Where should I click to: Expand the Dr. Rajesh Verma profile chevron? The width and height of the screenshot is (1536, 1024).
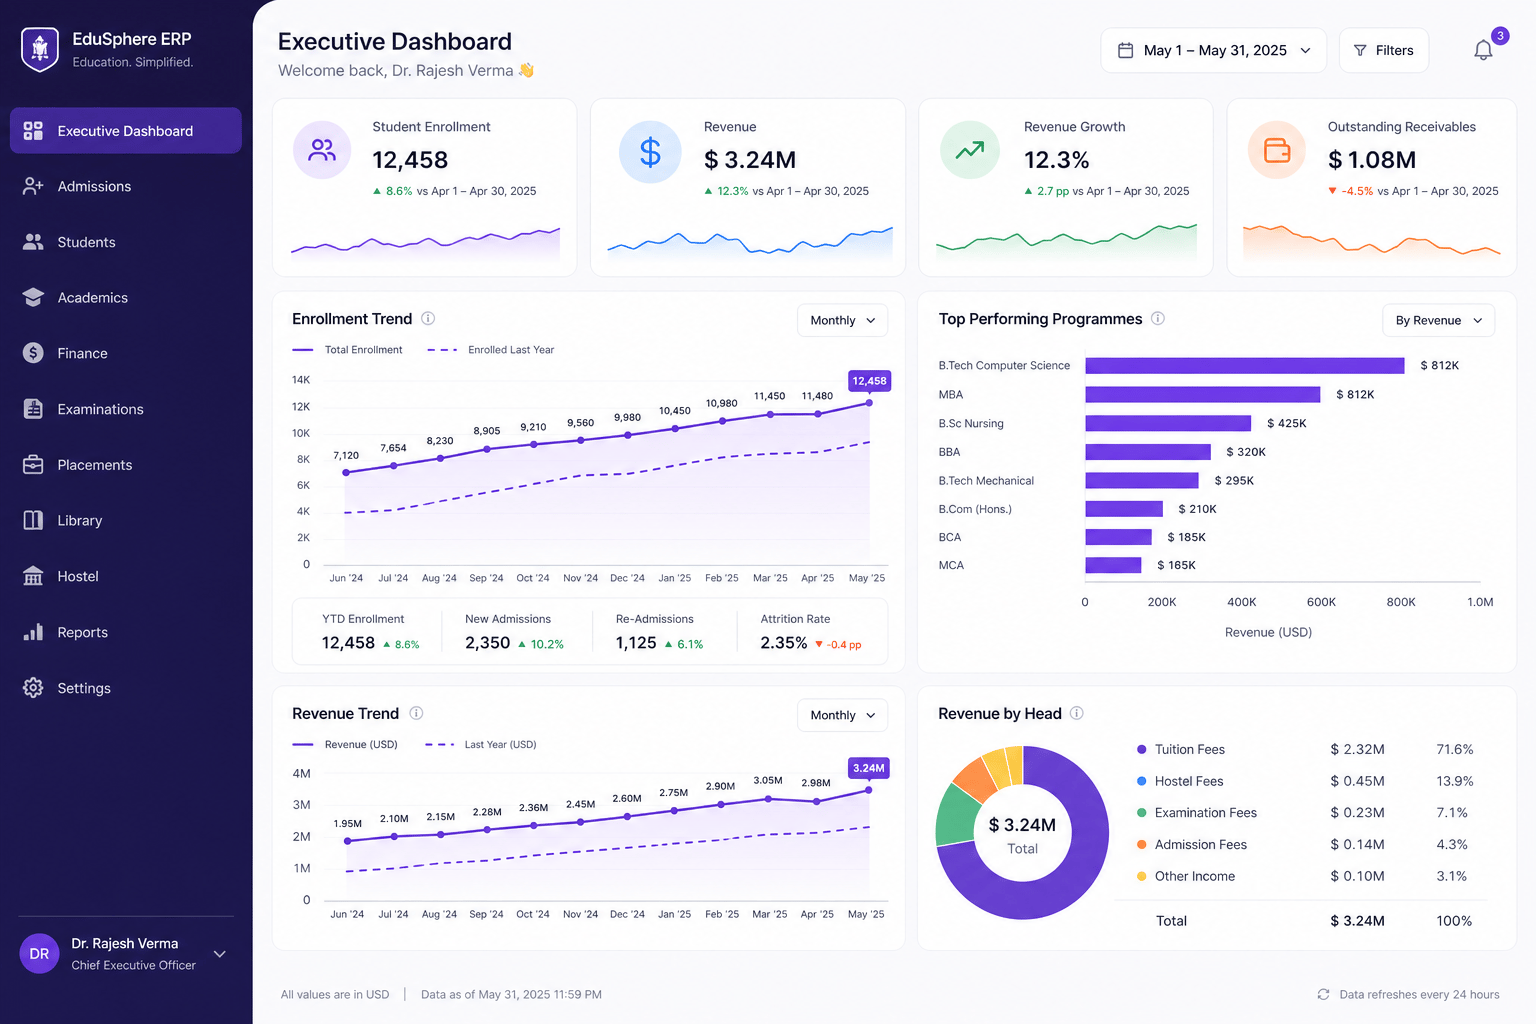click(220, 954)
